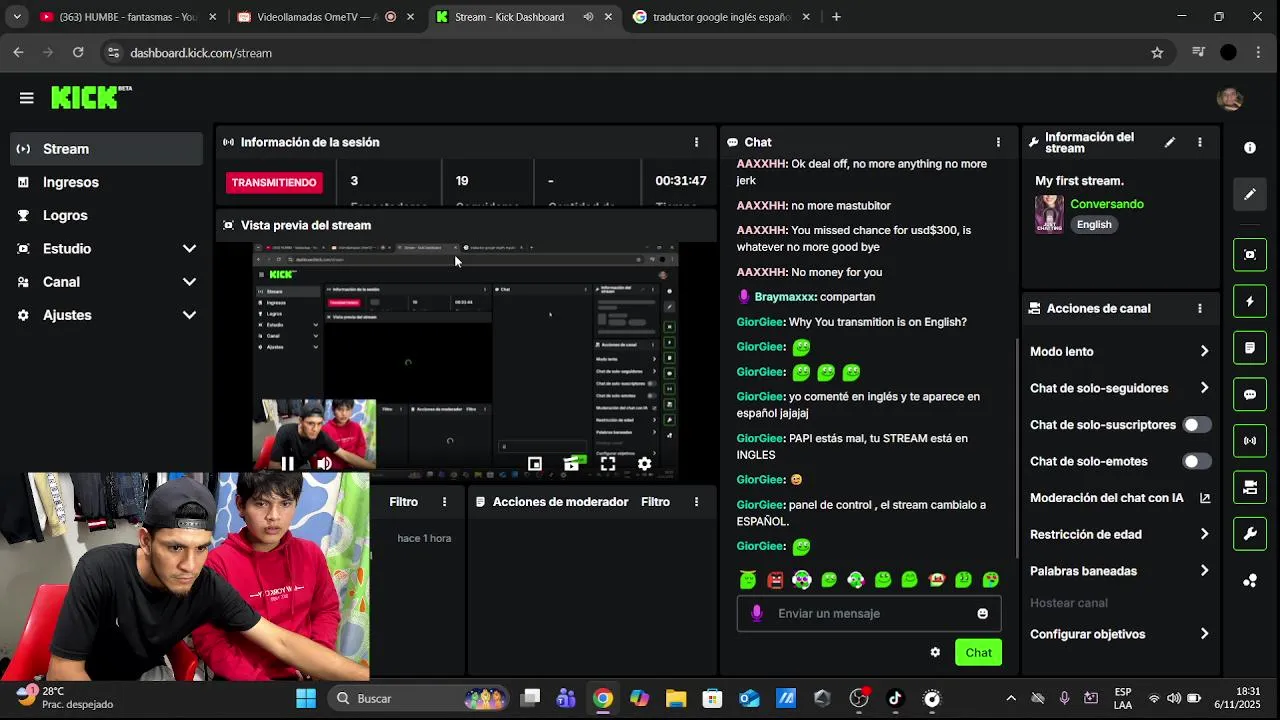Open Acciones de canal three-dot menu
The width and height of the screenshot is (1280, 720).
tap(1199, 309)
